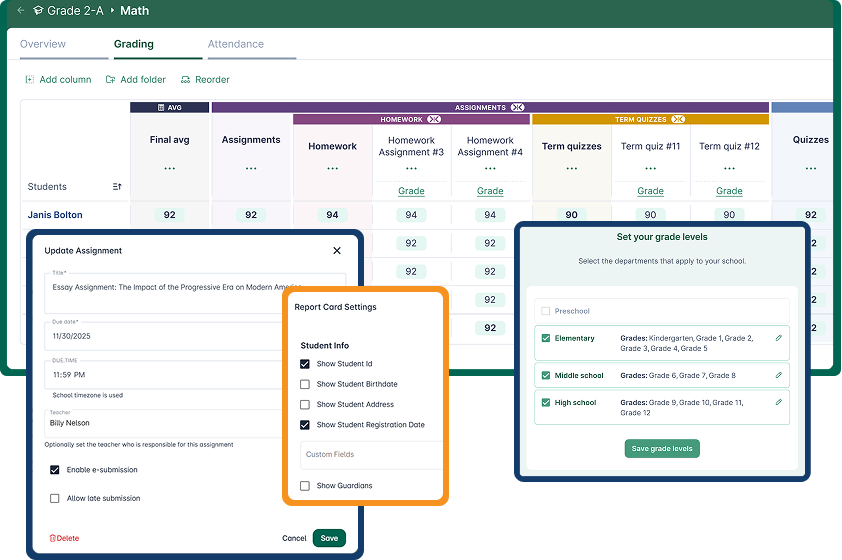Collapse the Homework group header toggle
This screenshot has width=842, height=560.
433,119
